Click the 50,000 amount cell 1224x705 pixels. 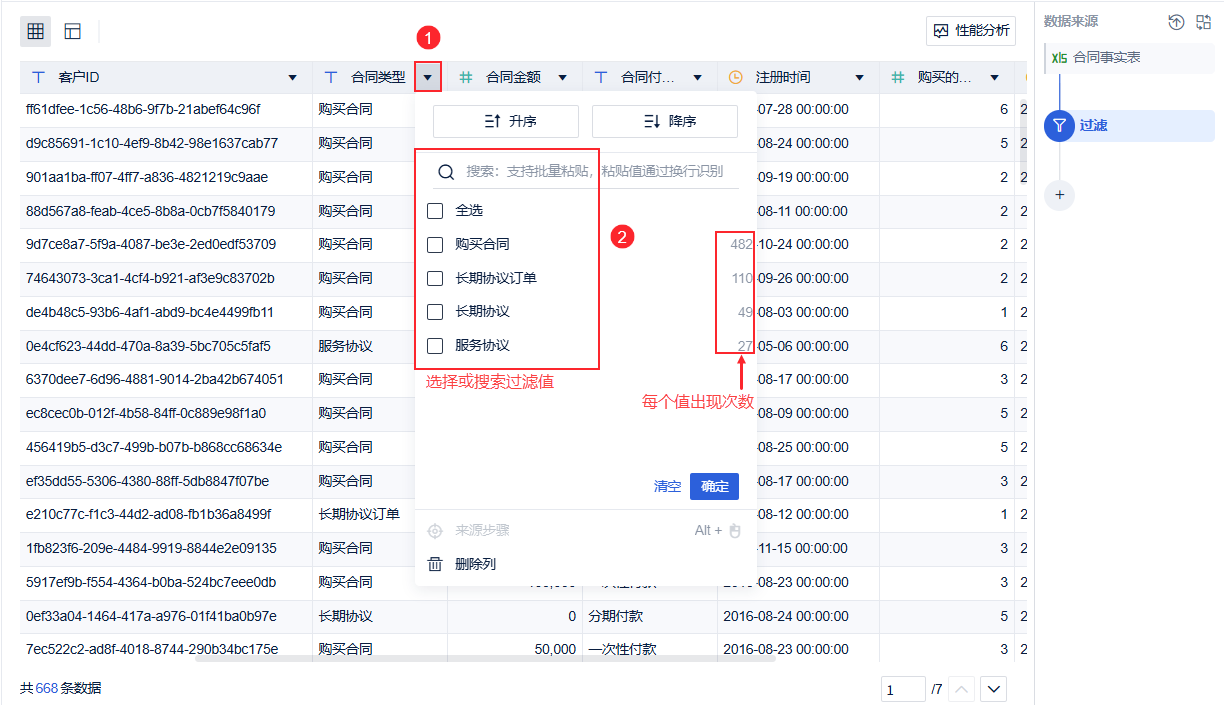(515, 649)
